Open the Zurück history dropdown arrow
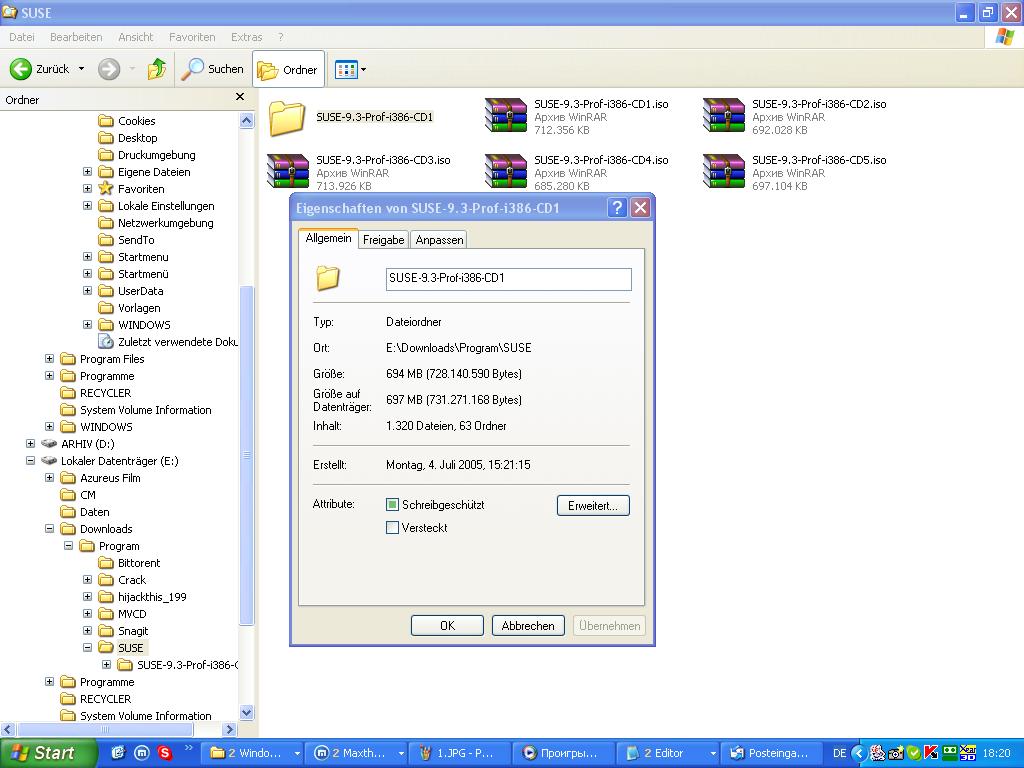Image resolution: width=1024 pixels, height=768 pixels. click(82, 69)
